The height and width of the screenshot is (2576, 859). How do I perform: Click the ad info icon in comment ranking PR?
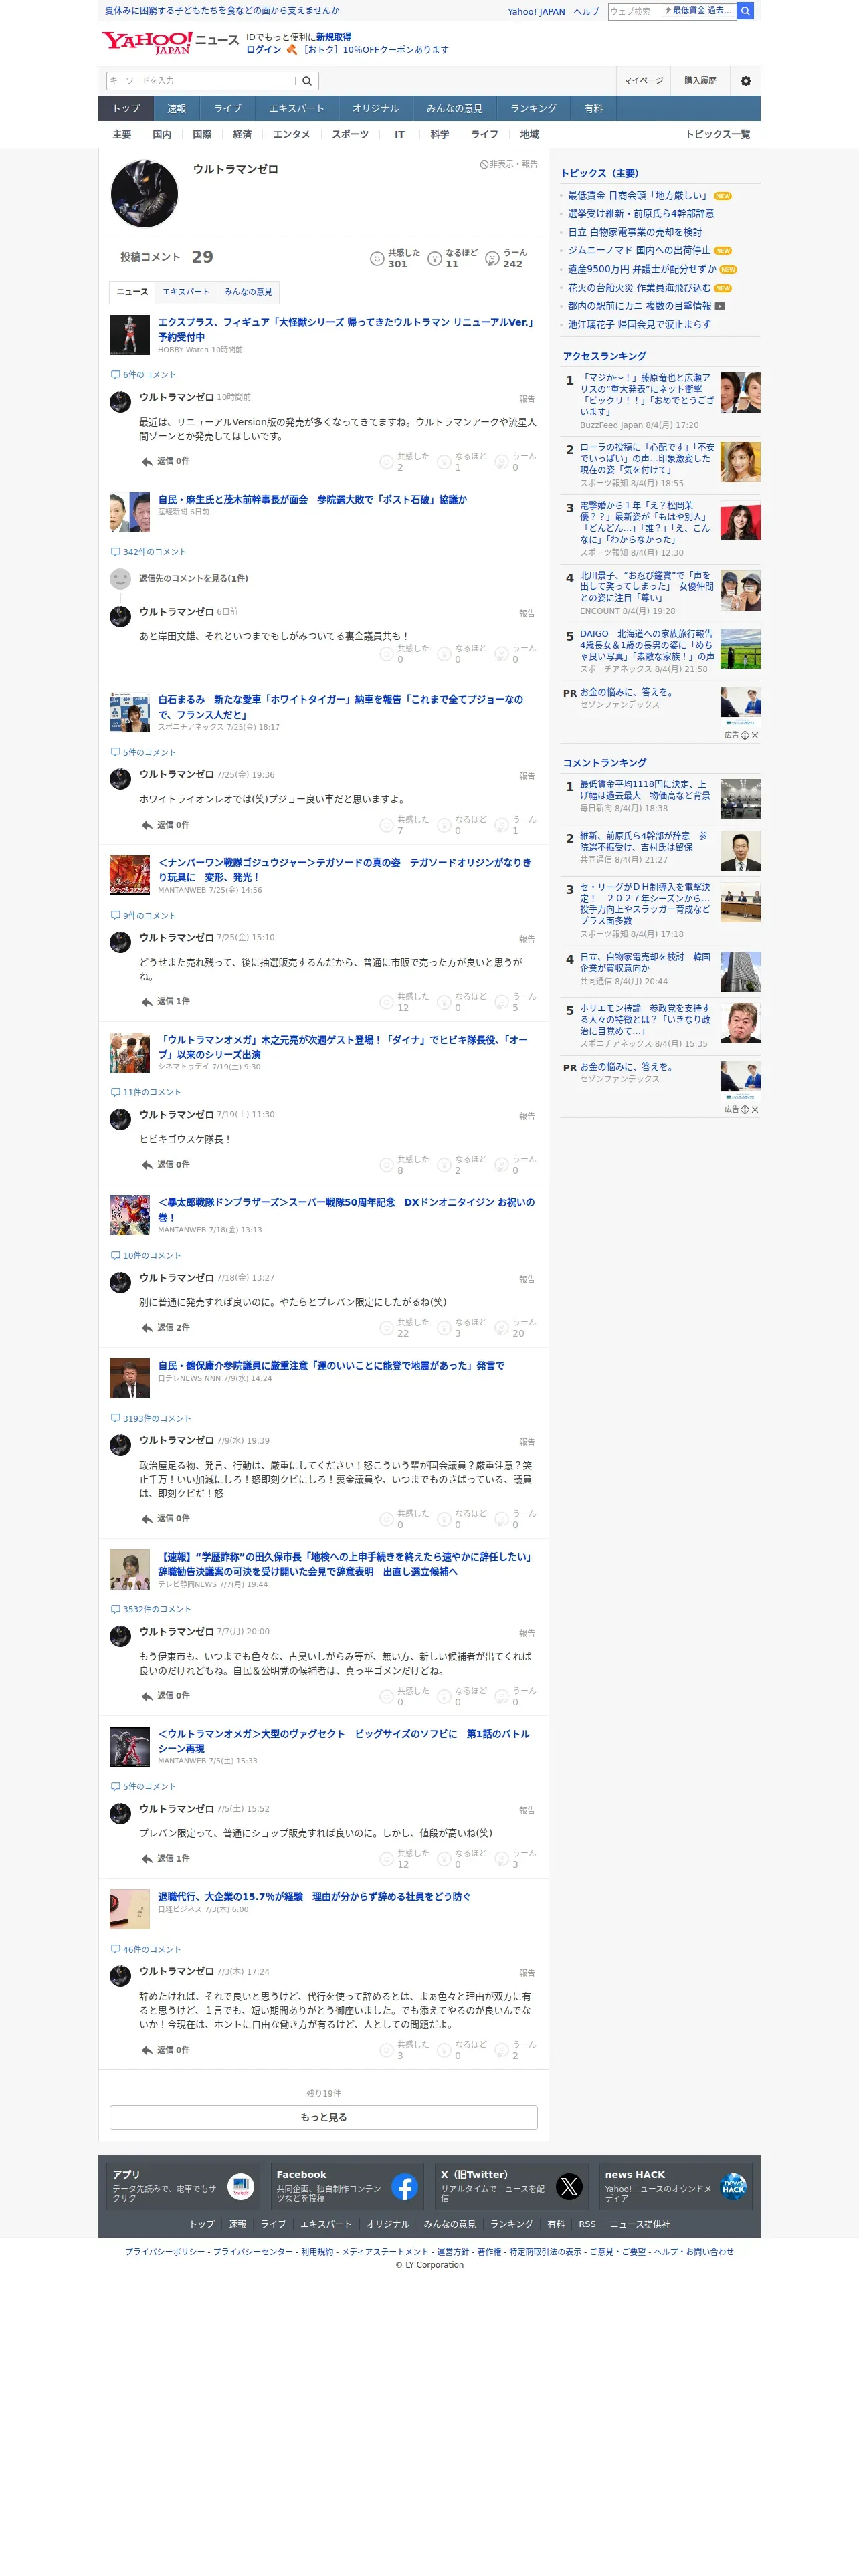click(745, 1110)
